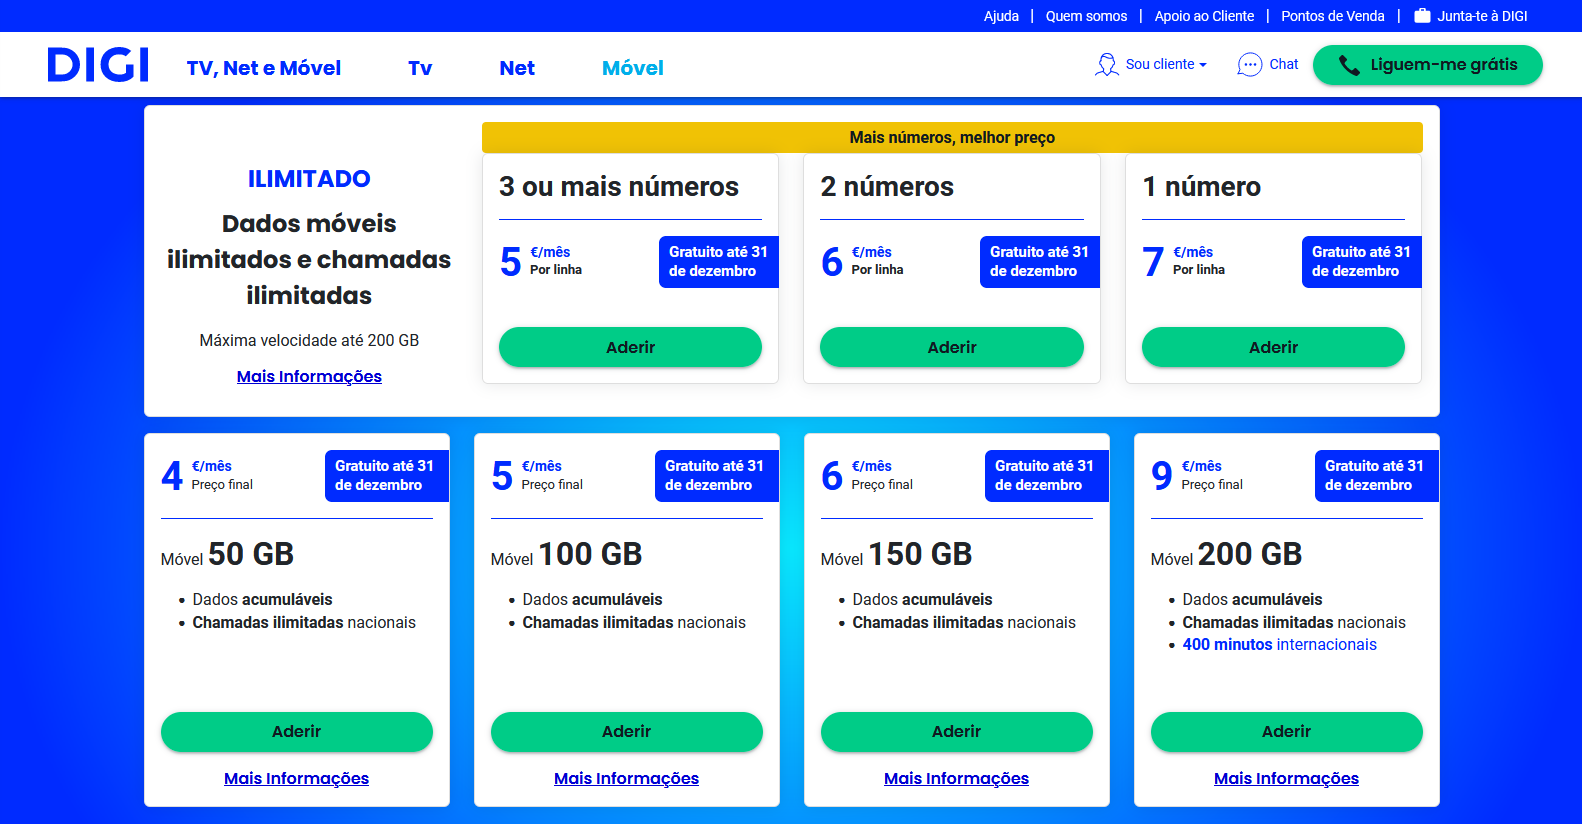Click Aderir for 1 número plan
Image resolution: width=1582 pixels, height=824 pixels.
coord(1273,347)
